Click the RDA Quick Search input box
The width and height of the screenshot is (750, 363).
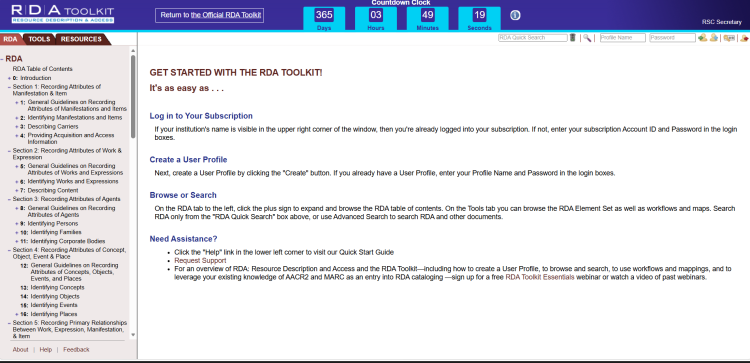click(532, 38)
